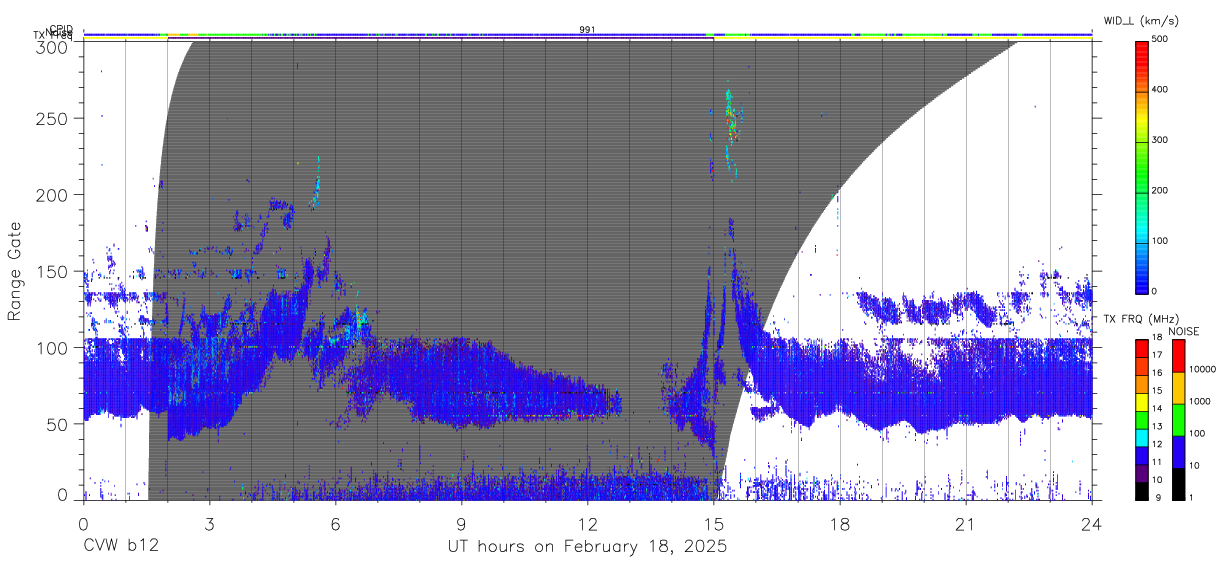Image resolution: width=1228 pixels, height=567 pixels.
Task: Click the x-axis tick label '24'
Action: point(1092,524)
